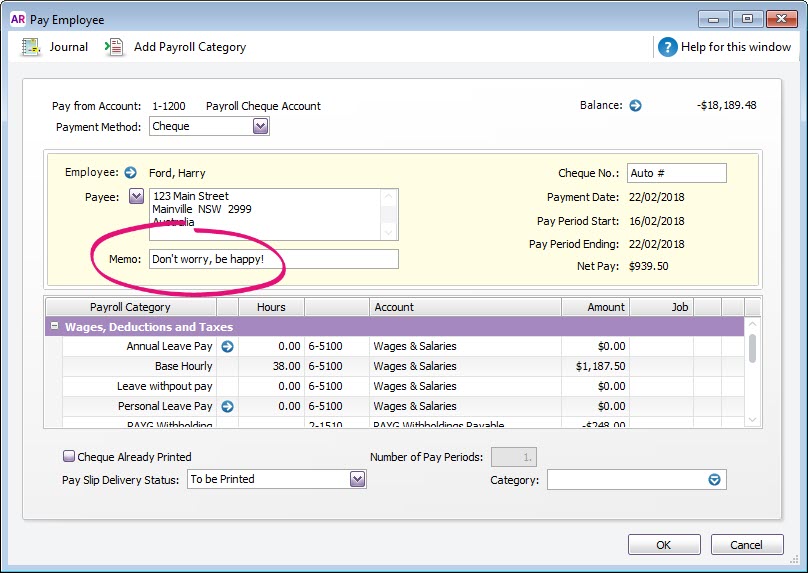The height and width of the screenshot is (573, 808).
Task: Open the Category dropdown list
Action: pyautogui.click(x=714, y=480)
